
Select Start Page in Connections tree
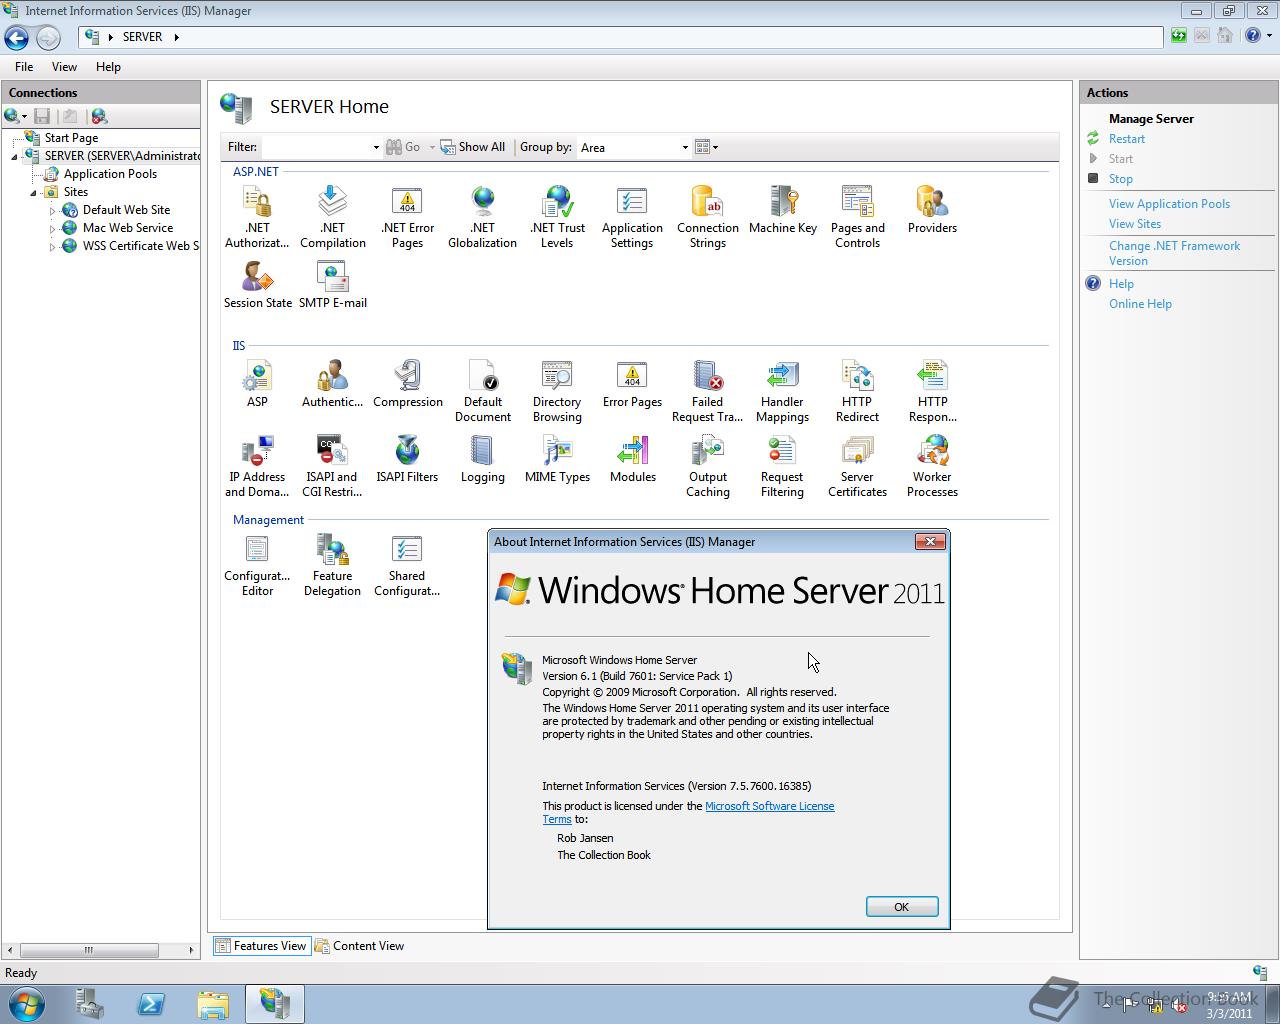pyautogui.click(x=71, y=138)
